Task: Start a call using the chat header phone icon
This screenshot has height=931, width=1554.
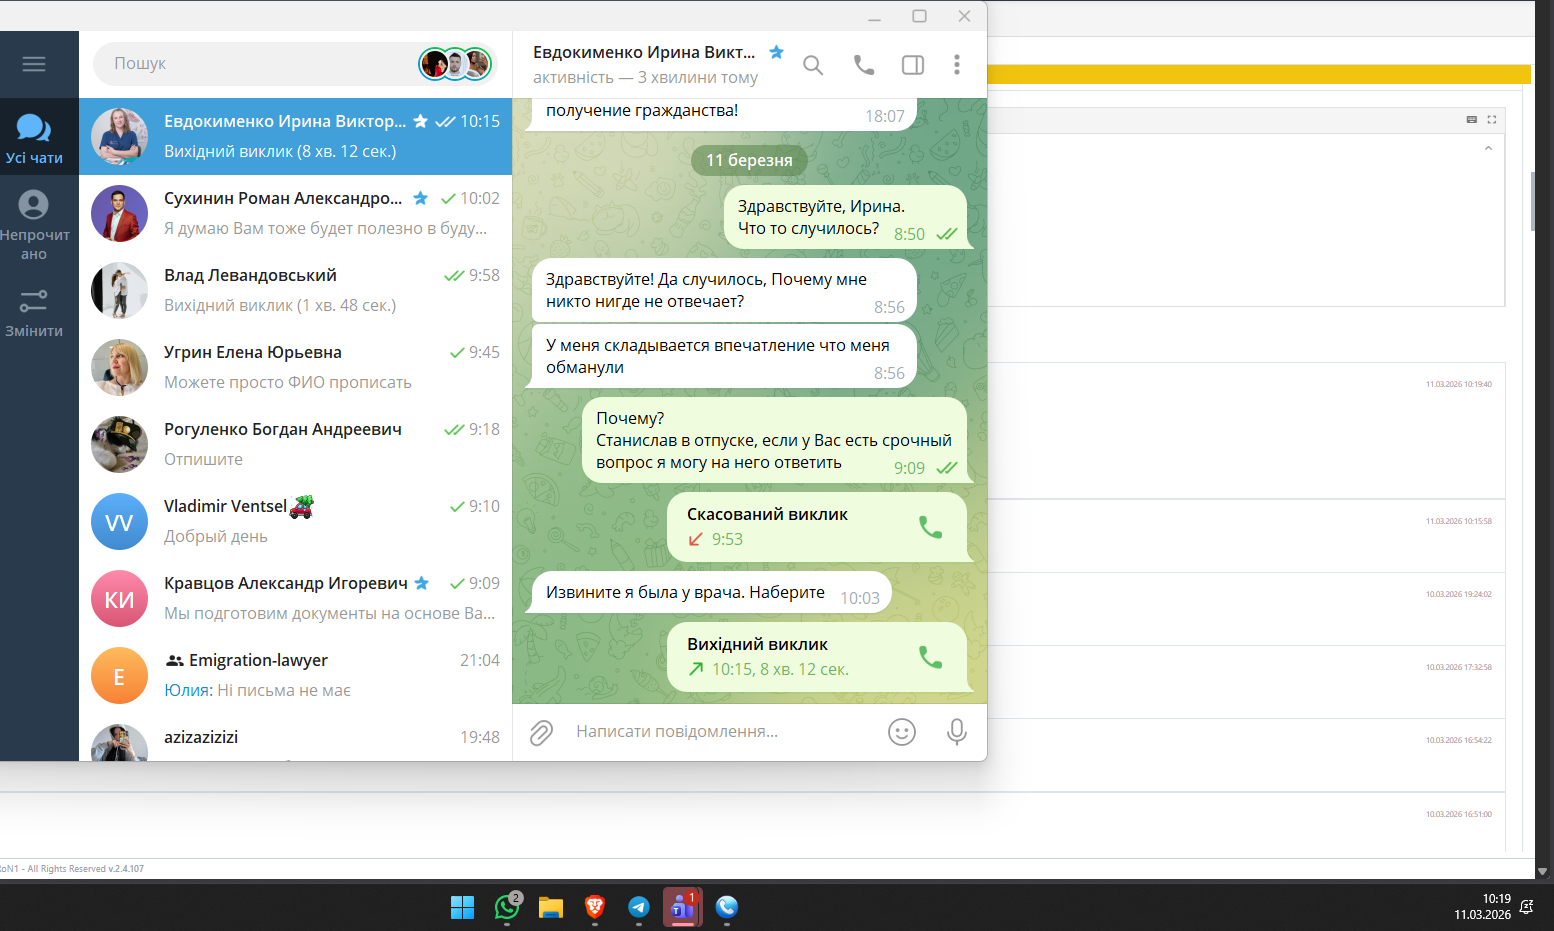Action: click(x=864, y=65)
